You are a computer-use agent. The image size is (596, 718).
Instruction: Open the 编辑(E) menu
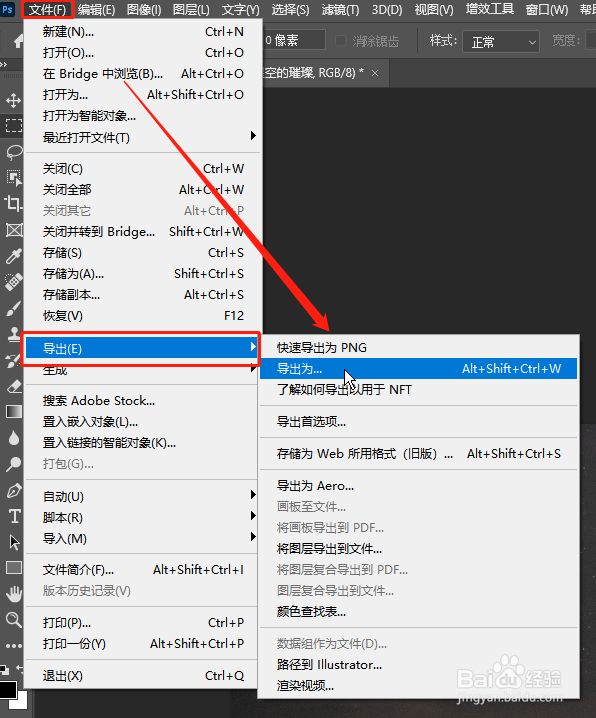point(96,9)
